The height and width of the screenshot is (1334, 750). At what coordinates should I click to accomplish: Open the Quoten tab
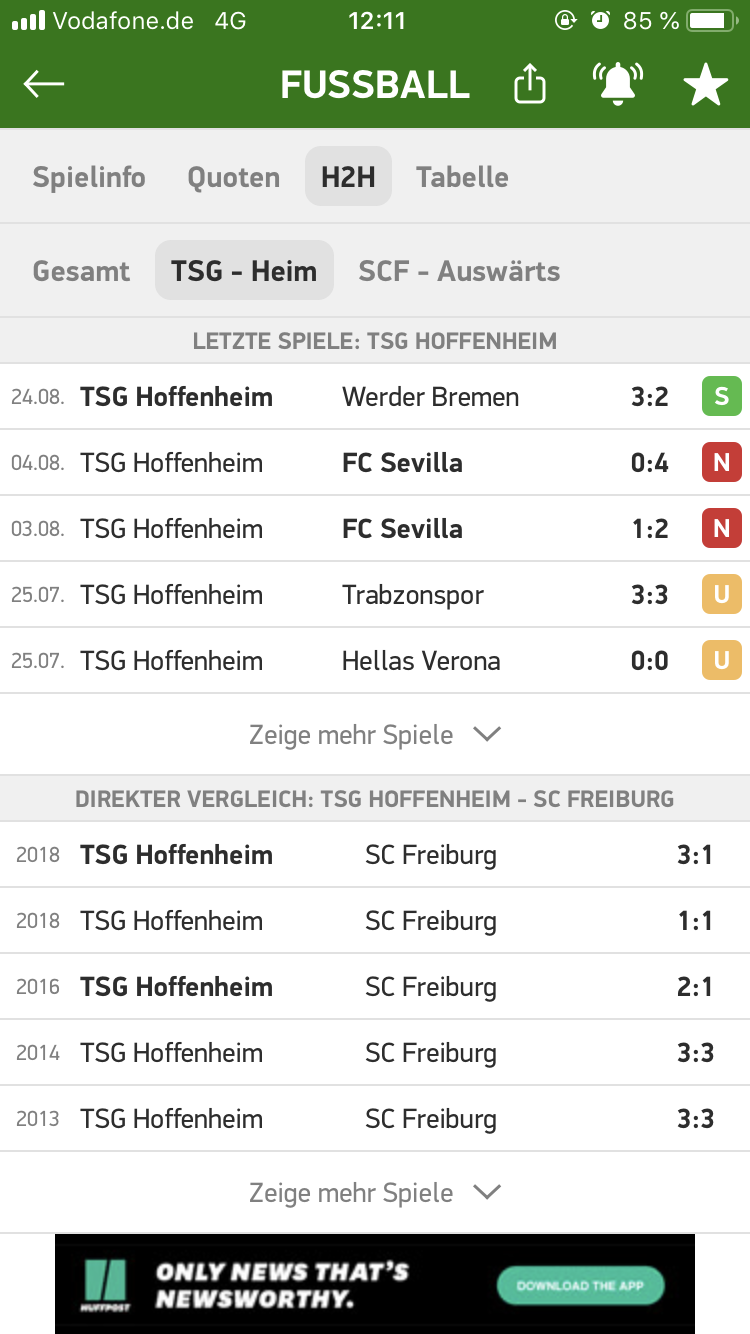(x=234, y=177)
